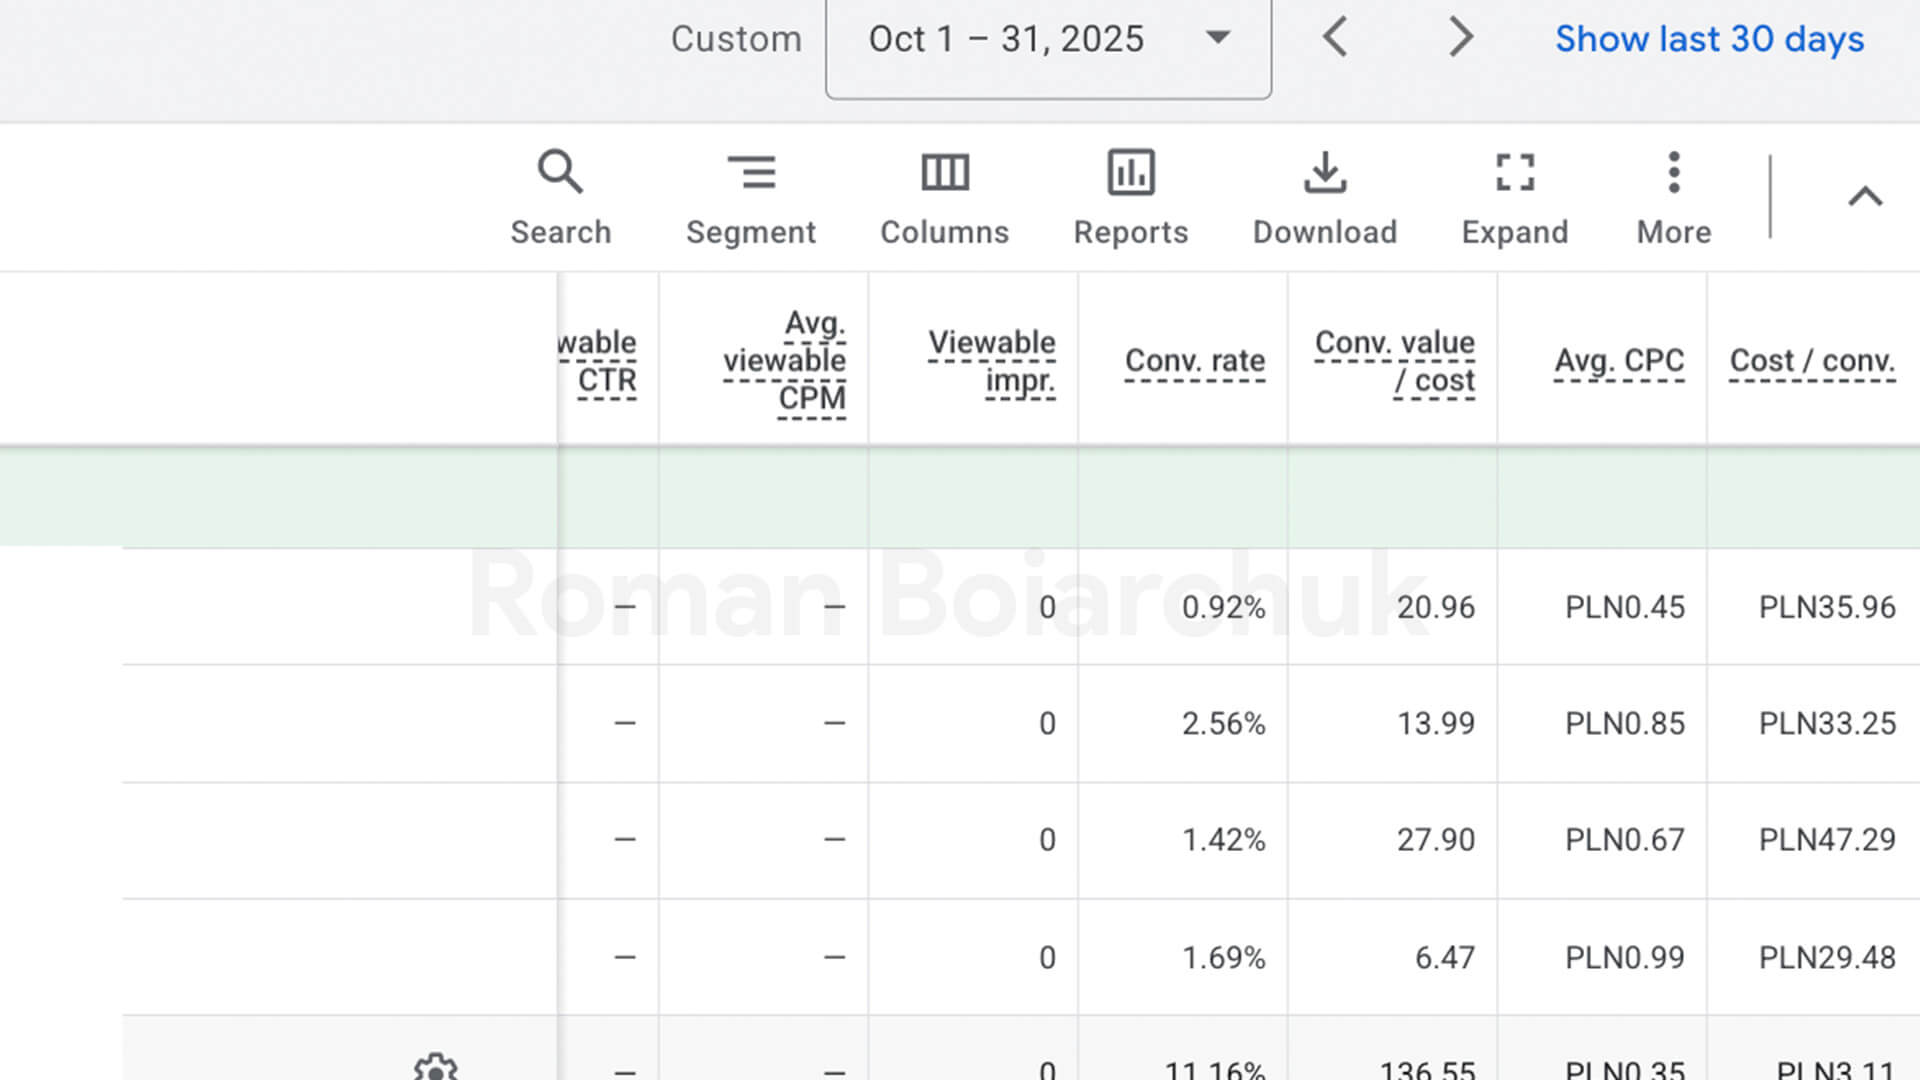Sort by the Conv. rate column header
Viewport: 1920px width, 1080px height.
pos(1195,360)
